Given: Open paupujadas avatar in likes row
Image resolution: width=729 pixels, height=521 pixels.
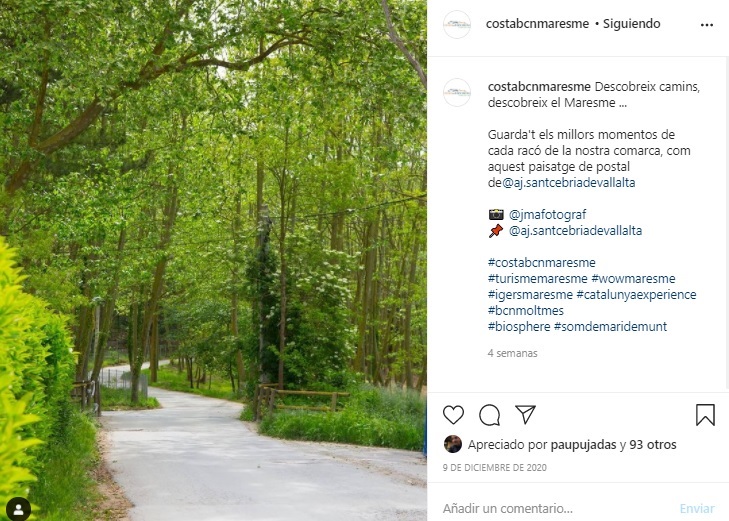Looking at the screenshot, I should (453, 444).
